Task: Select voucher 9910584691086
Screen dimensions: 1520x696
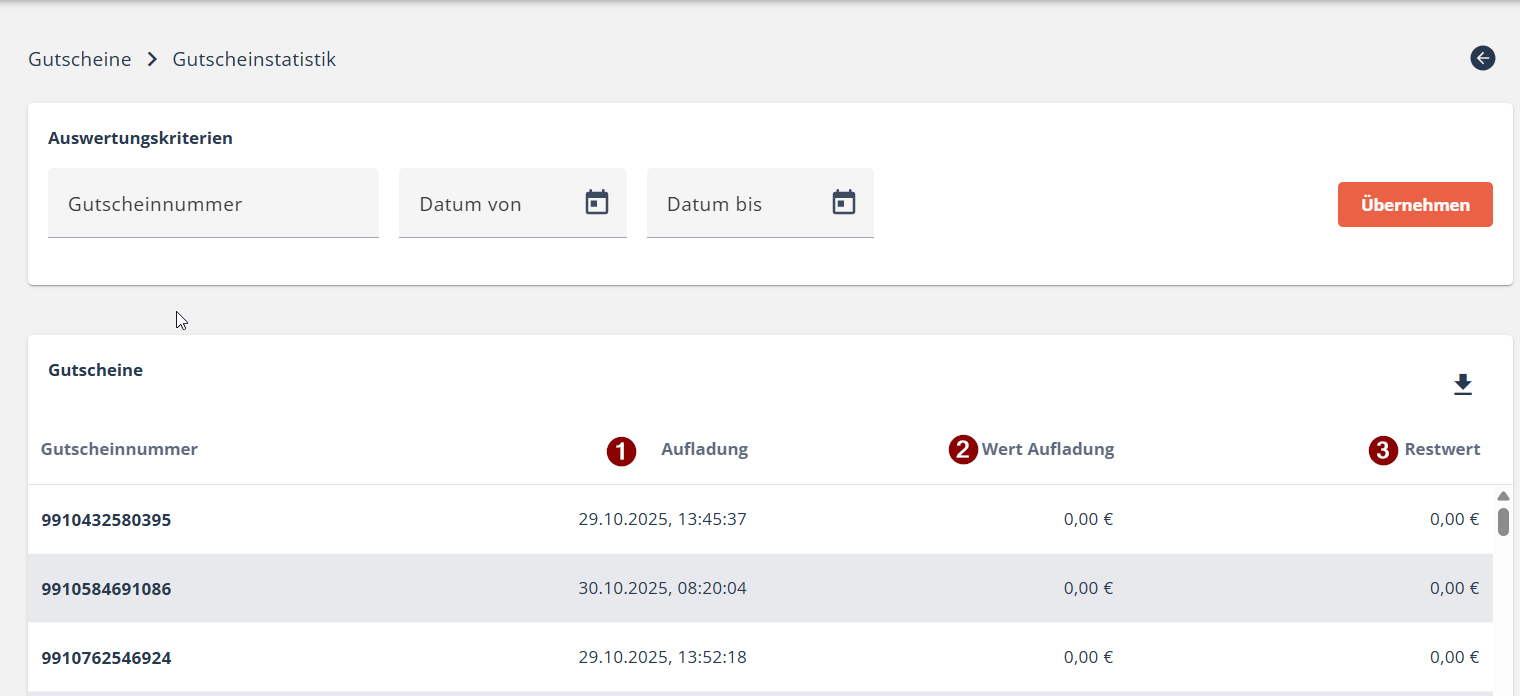Action: 106,589
